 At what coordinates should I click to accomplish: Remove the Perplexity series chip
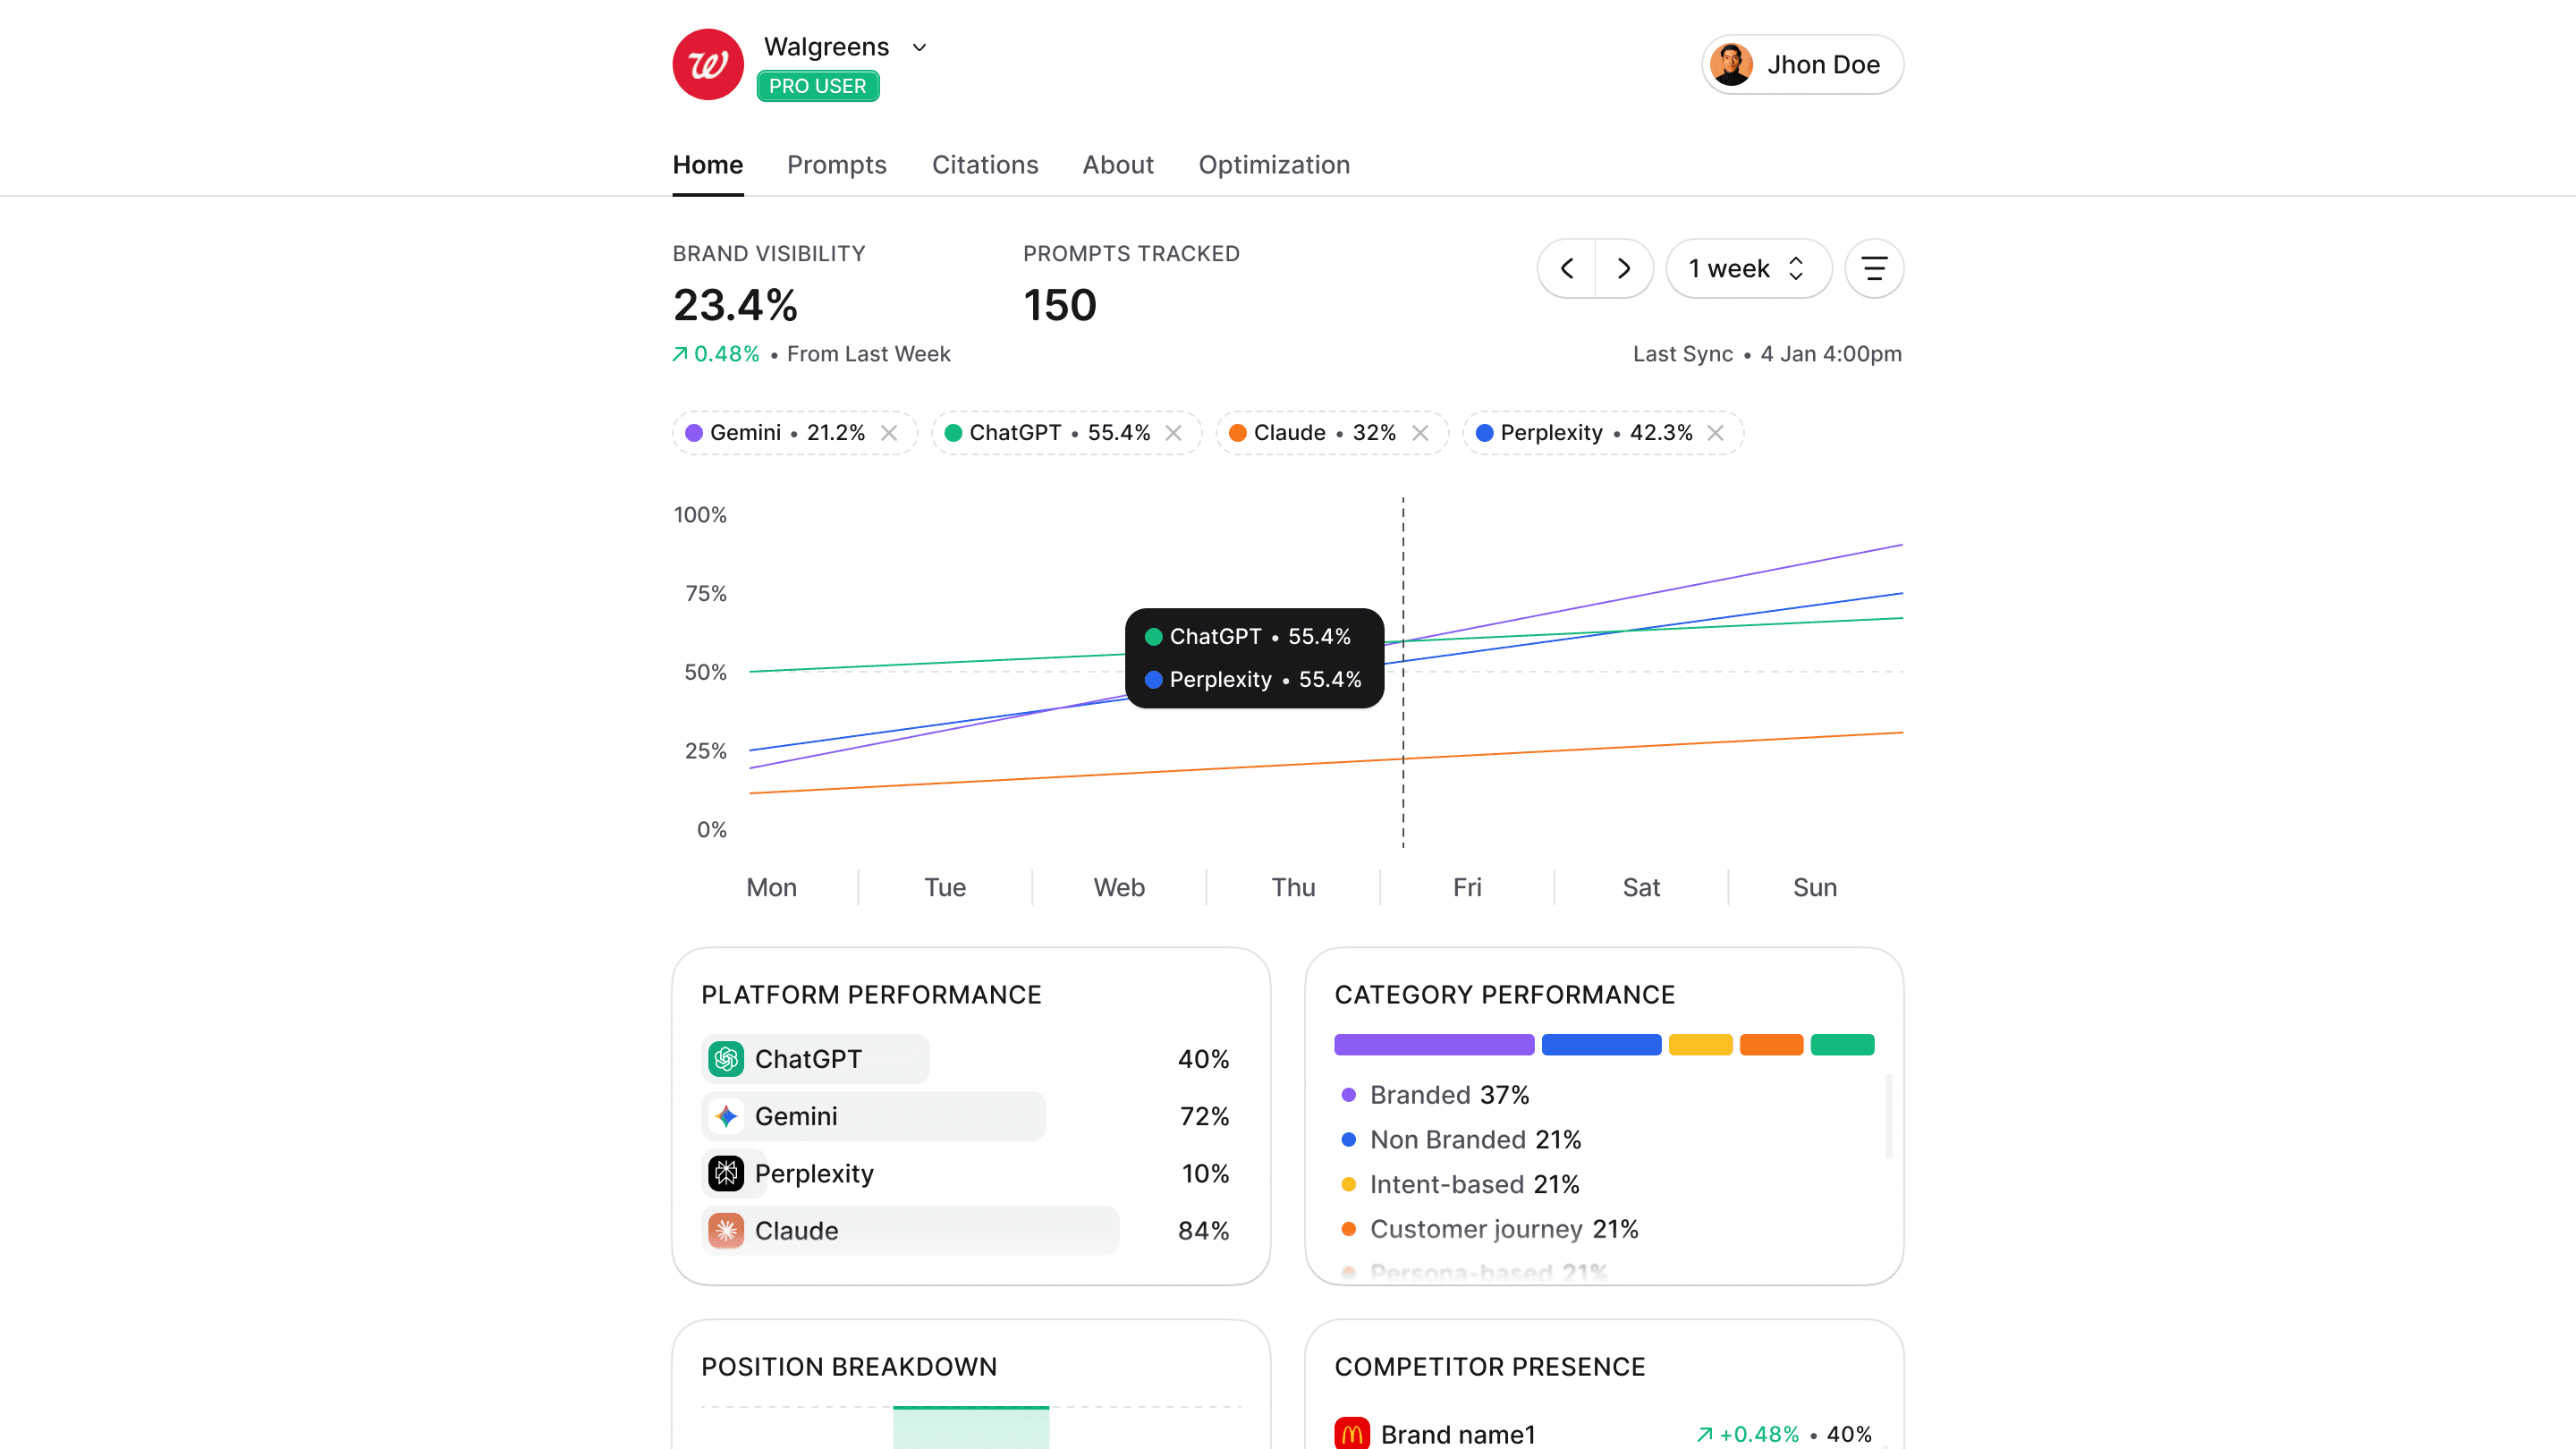(x=1716, y=432)
